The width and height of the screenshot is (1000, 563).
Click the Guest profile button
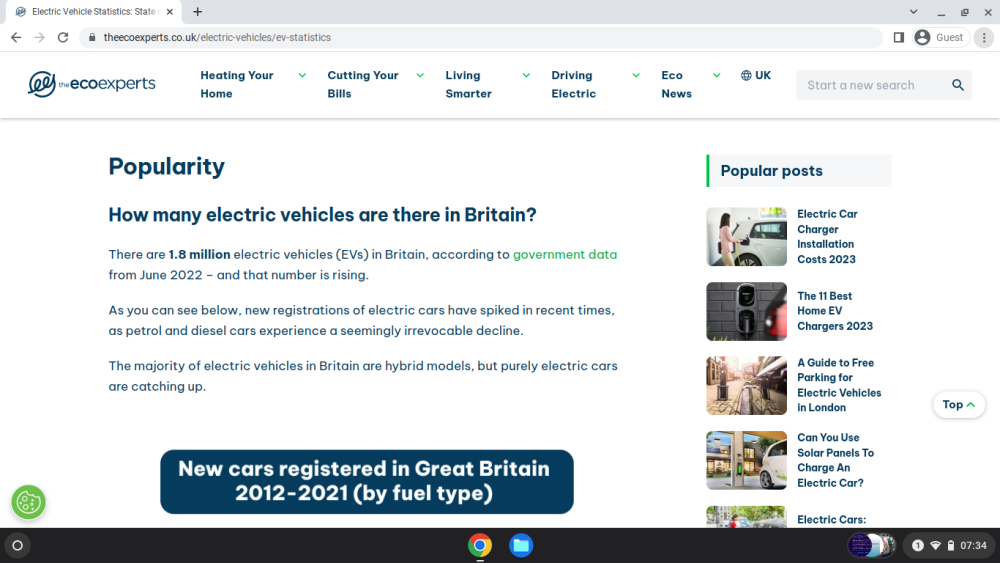point(940,38)
